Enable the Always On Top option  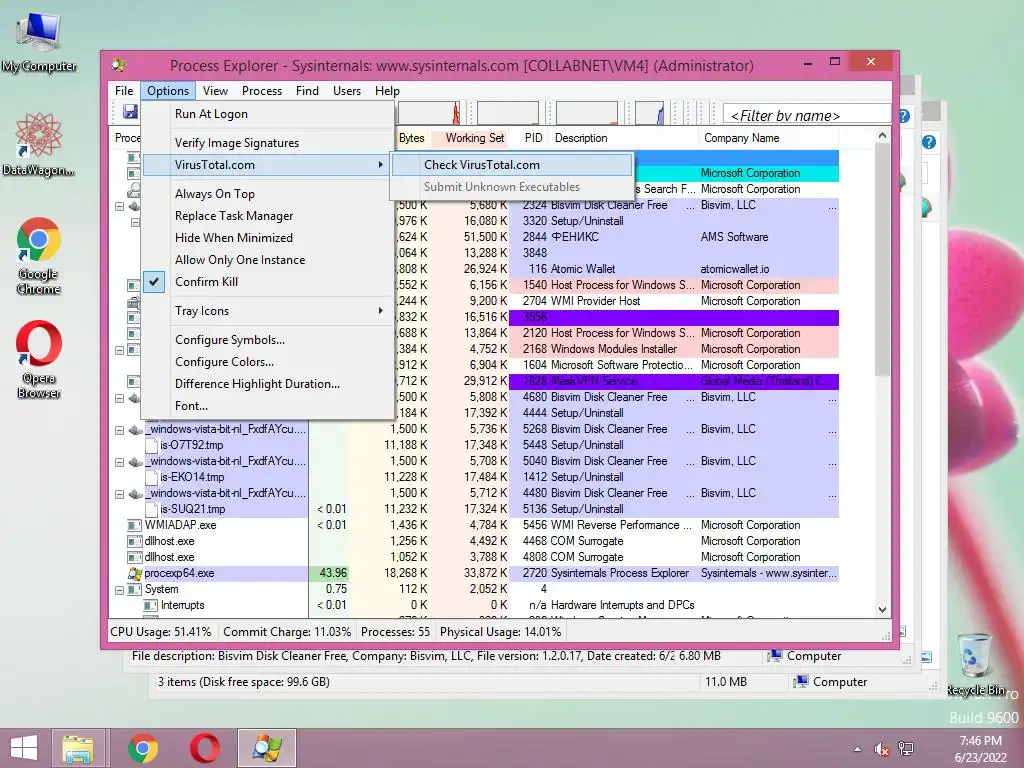(267, 194)
